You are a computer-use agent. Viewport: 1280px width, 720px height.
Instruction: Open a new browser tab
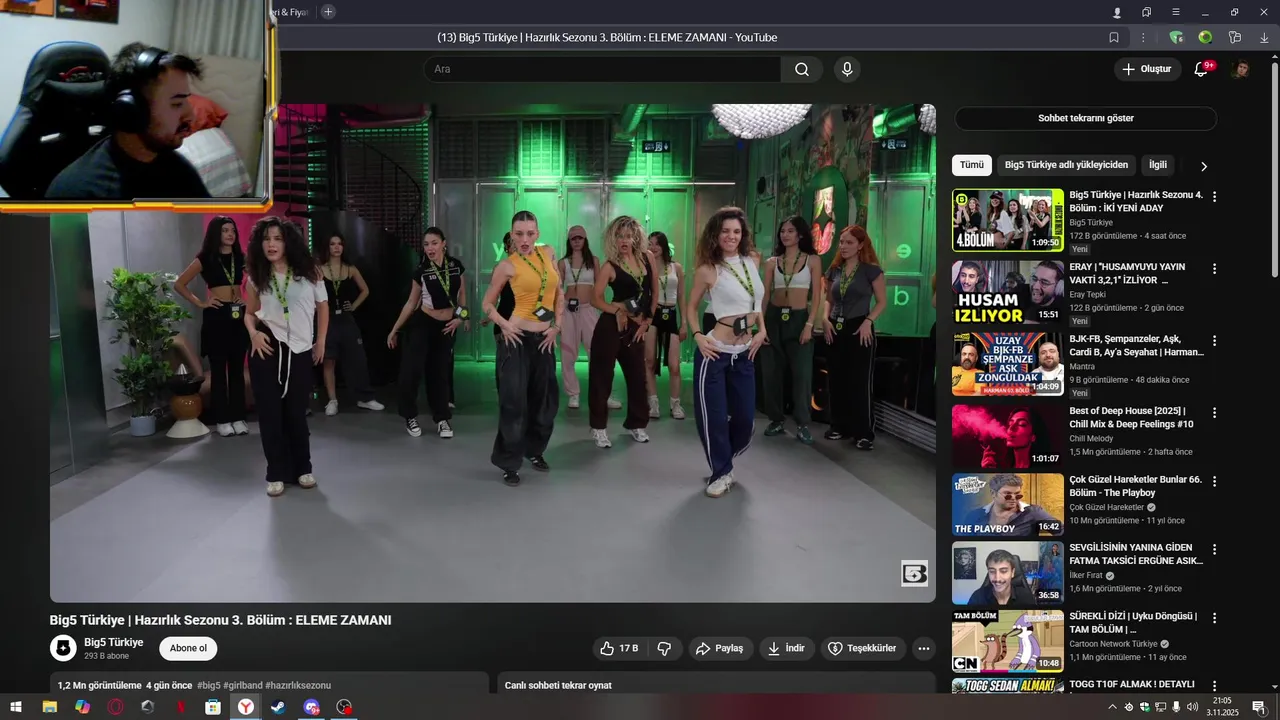tap(328, 12)
